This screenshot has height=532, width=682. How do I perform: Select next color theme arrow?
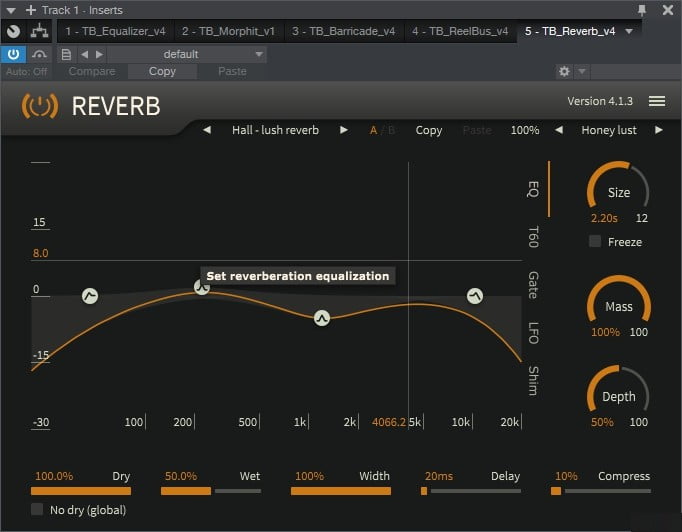click(659, 130)
